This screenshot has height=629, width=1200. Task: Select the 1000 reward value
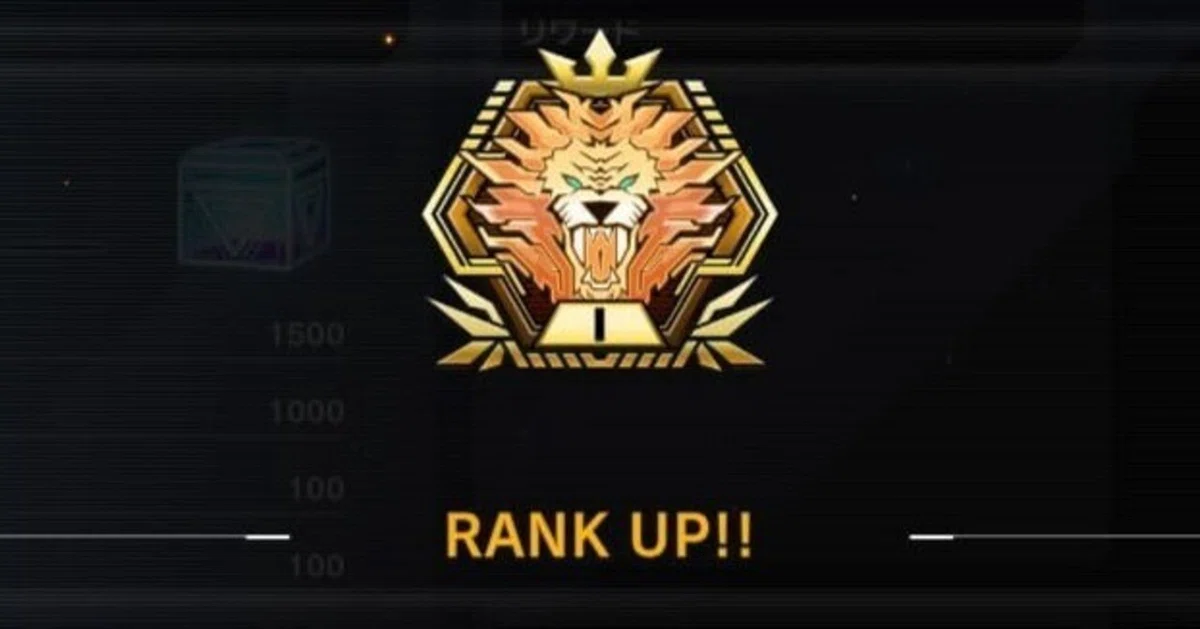[x=307, y=412]
